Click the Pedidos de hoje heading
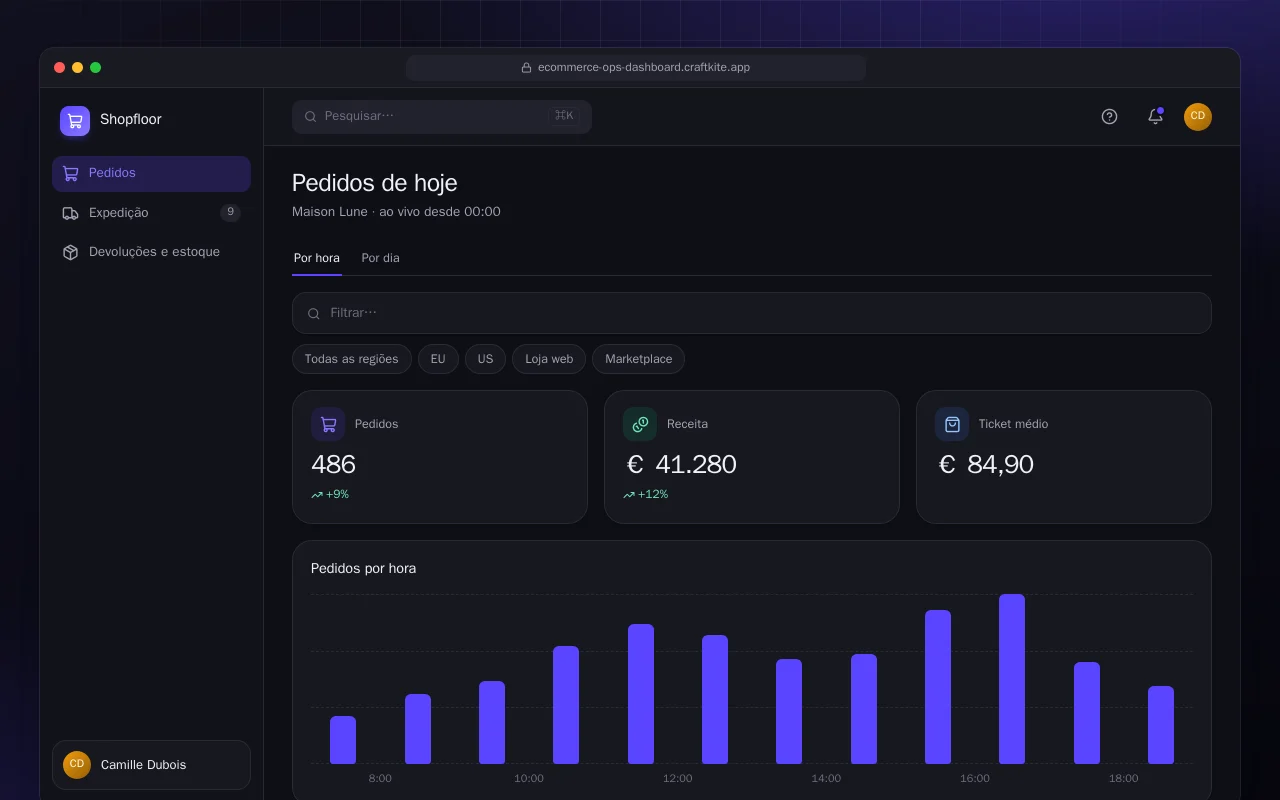The height and width of the screenshot is (800, 1280). pyautogui.click(x=375, y=183)
